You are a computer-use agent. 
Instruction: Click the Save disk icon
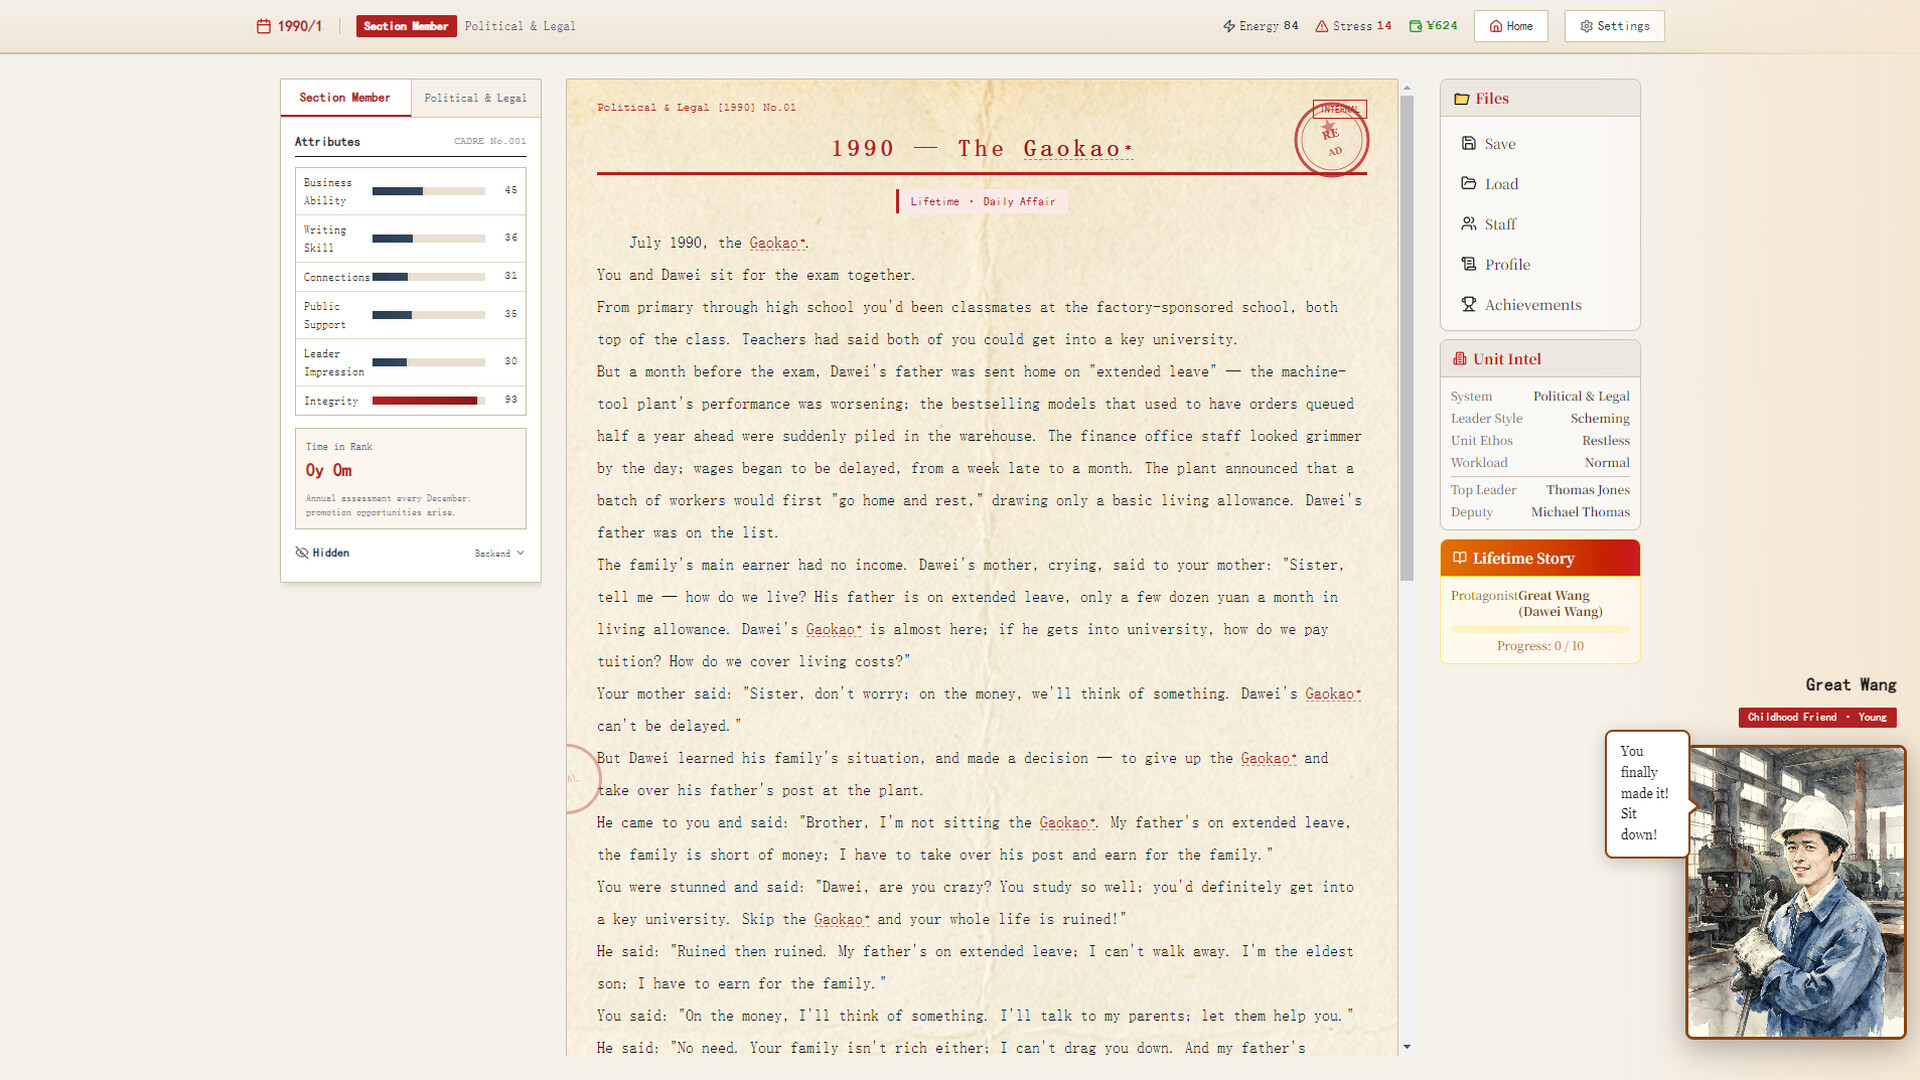[1468, 143]
